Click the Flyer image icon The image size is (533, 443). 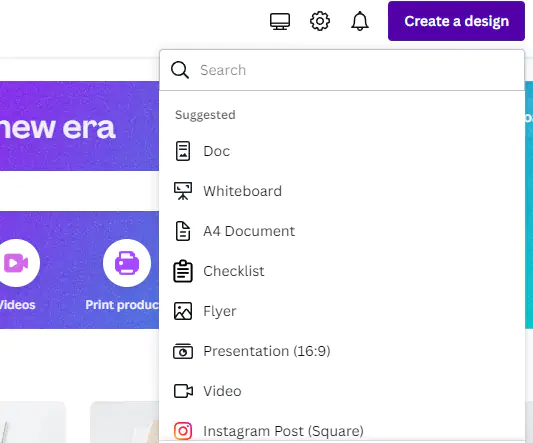[x=183, y=311]
